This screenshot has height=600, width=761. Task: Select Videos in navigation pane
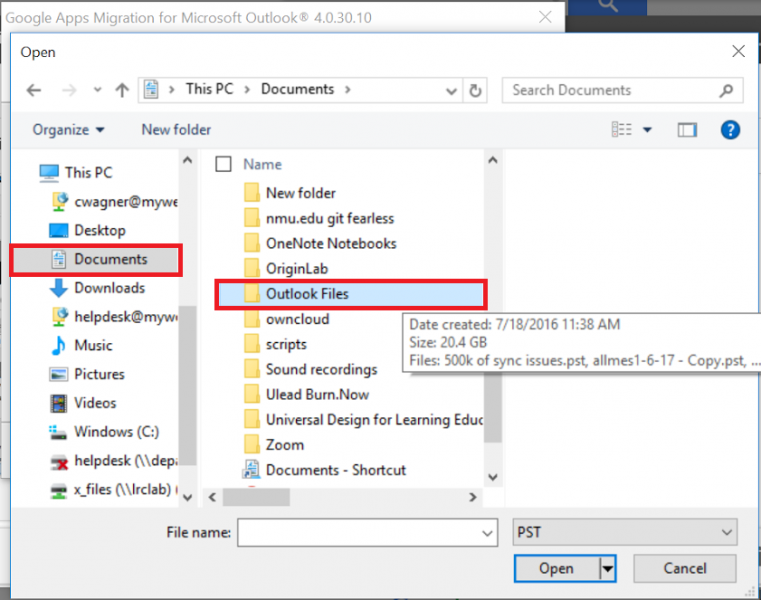pyautogui.click(x=83, y=403)
